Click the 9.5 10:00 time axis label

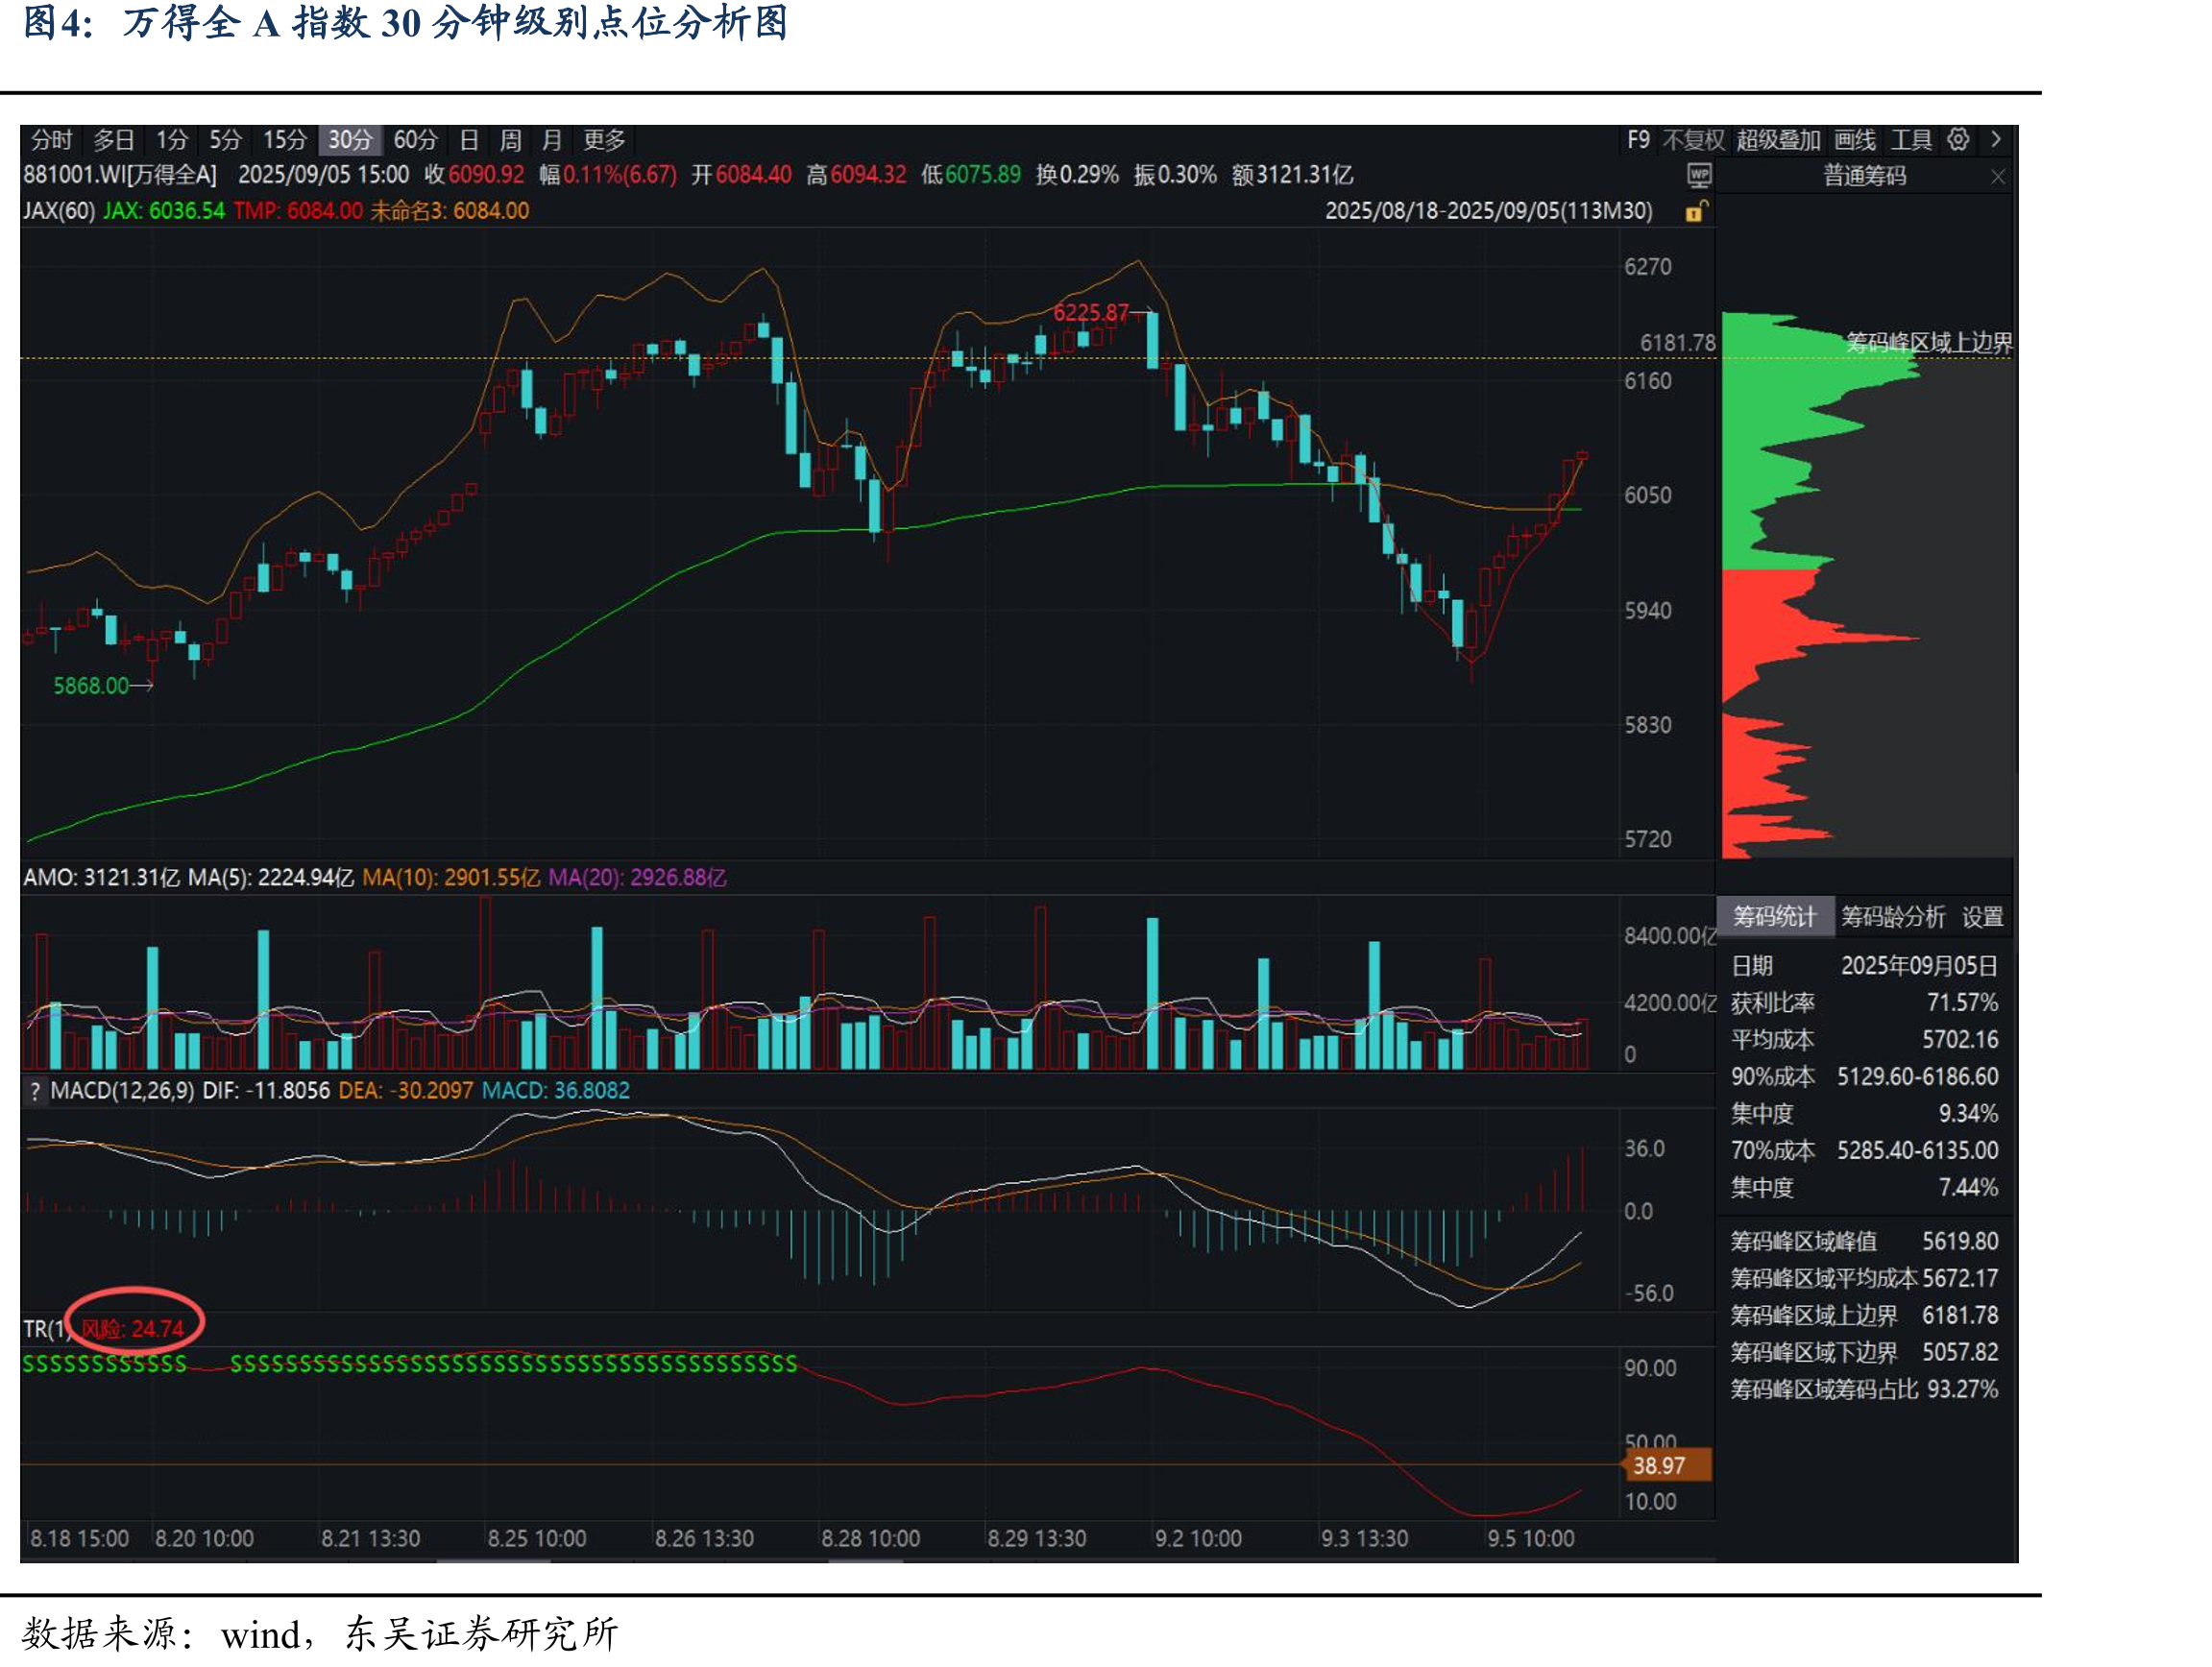1530,1538
